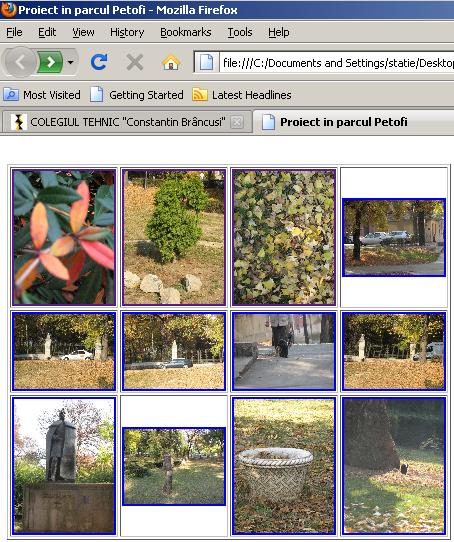Open the person walking on path thumbnail

click(284, 351)
